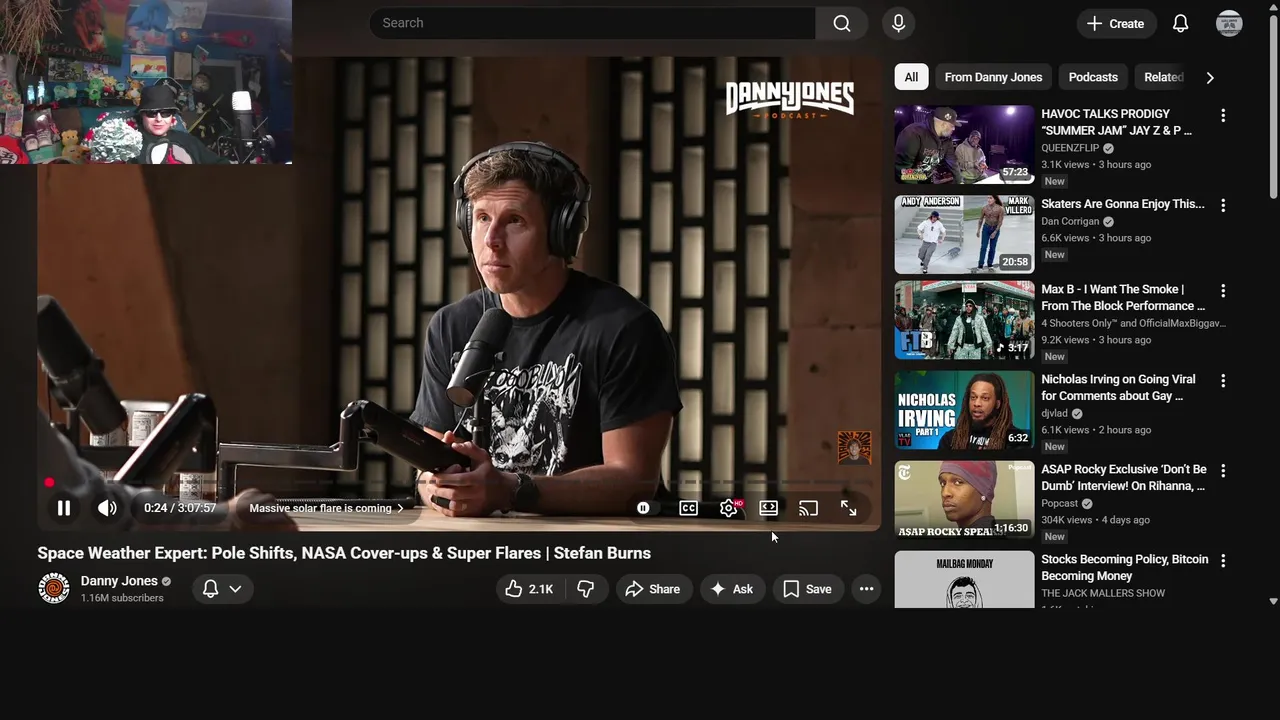Open ASAP Rocky Exclusive interview title
The height and width of the screenshot is (720, 1280).
pos(1124,477)
